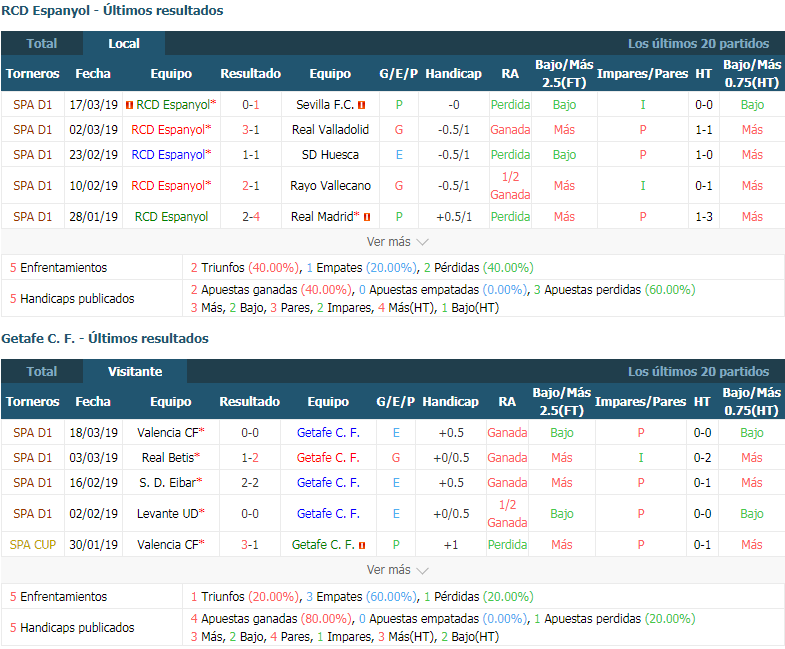Viewport: 785px width, 649px height.
Task: Click the 2-4 result versus Real Madrid
Action: pos(251,217)
